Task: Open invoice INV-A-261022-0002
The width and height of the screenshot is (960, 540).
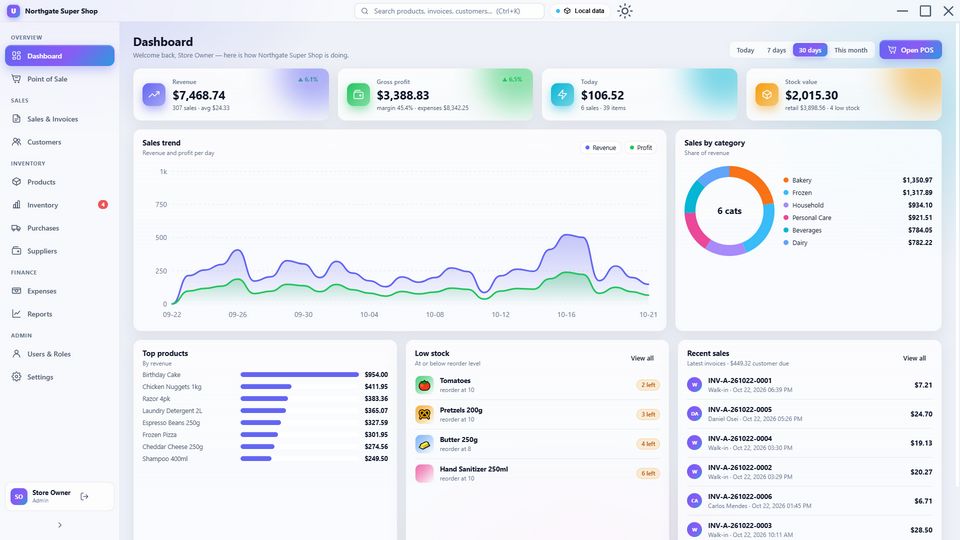Action: click(809, 472)
